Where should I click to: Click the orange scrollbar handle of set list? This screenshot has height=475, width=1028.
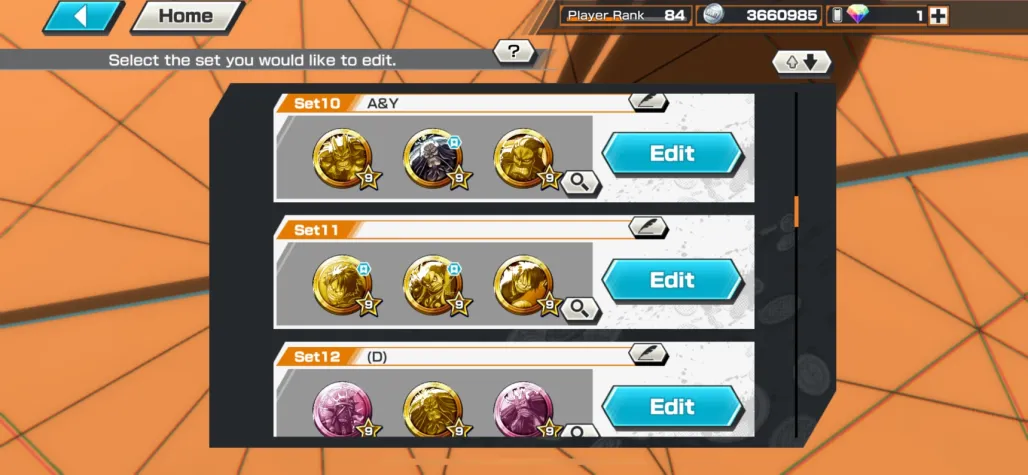(x=796, y=211)
